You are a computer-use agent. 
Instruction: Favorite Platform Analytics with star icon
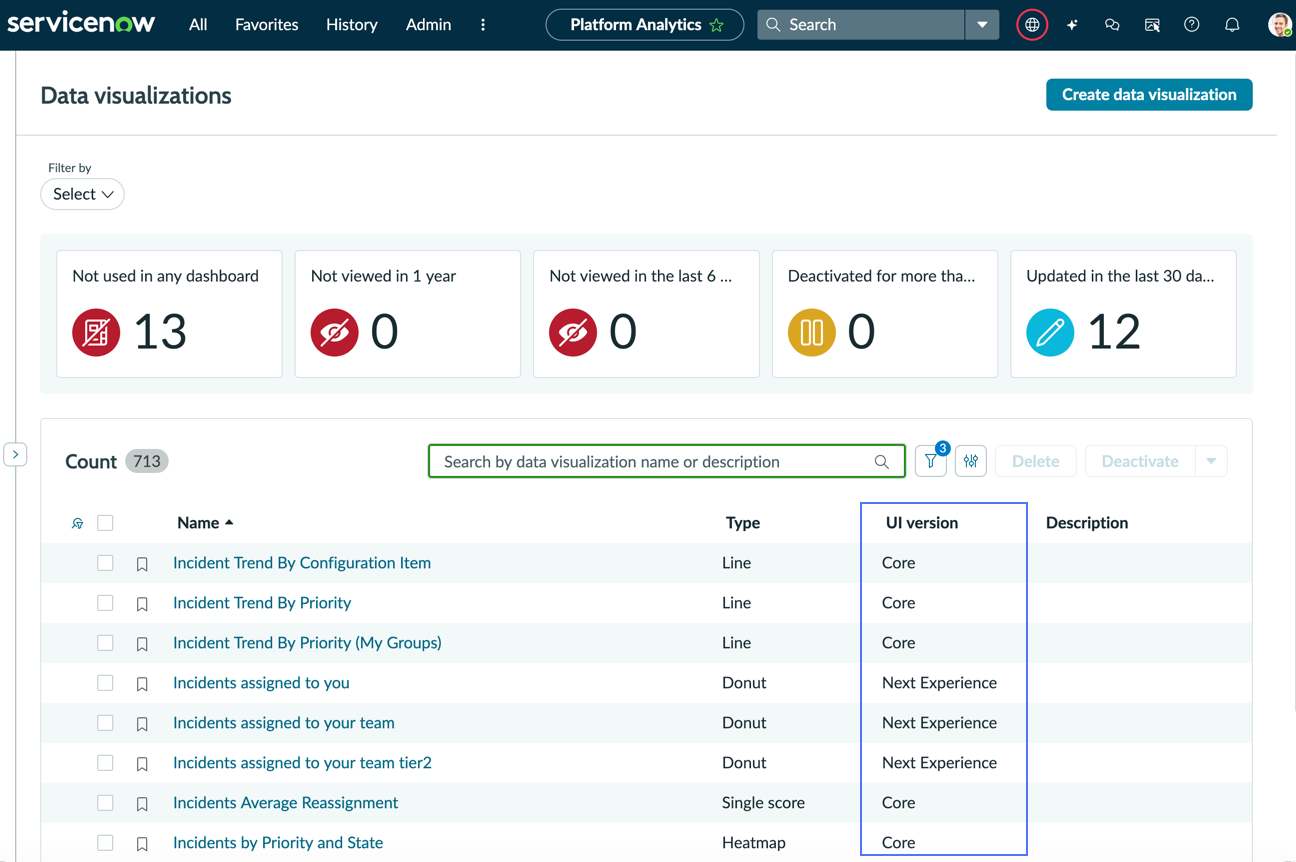coord(717,25)
